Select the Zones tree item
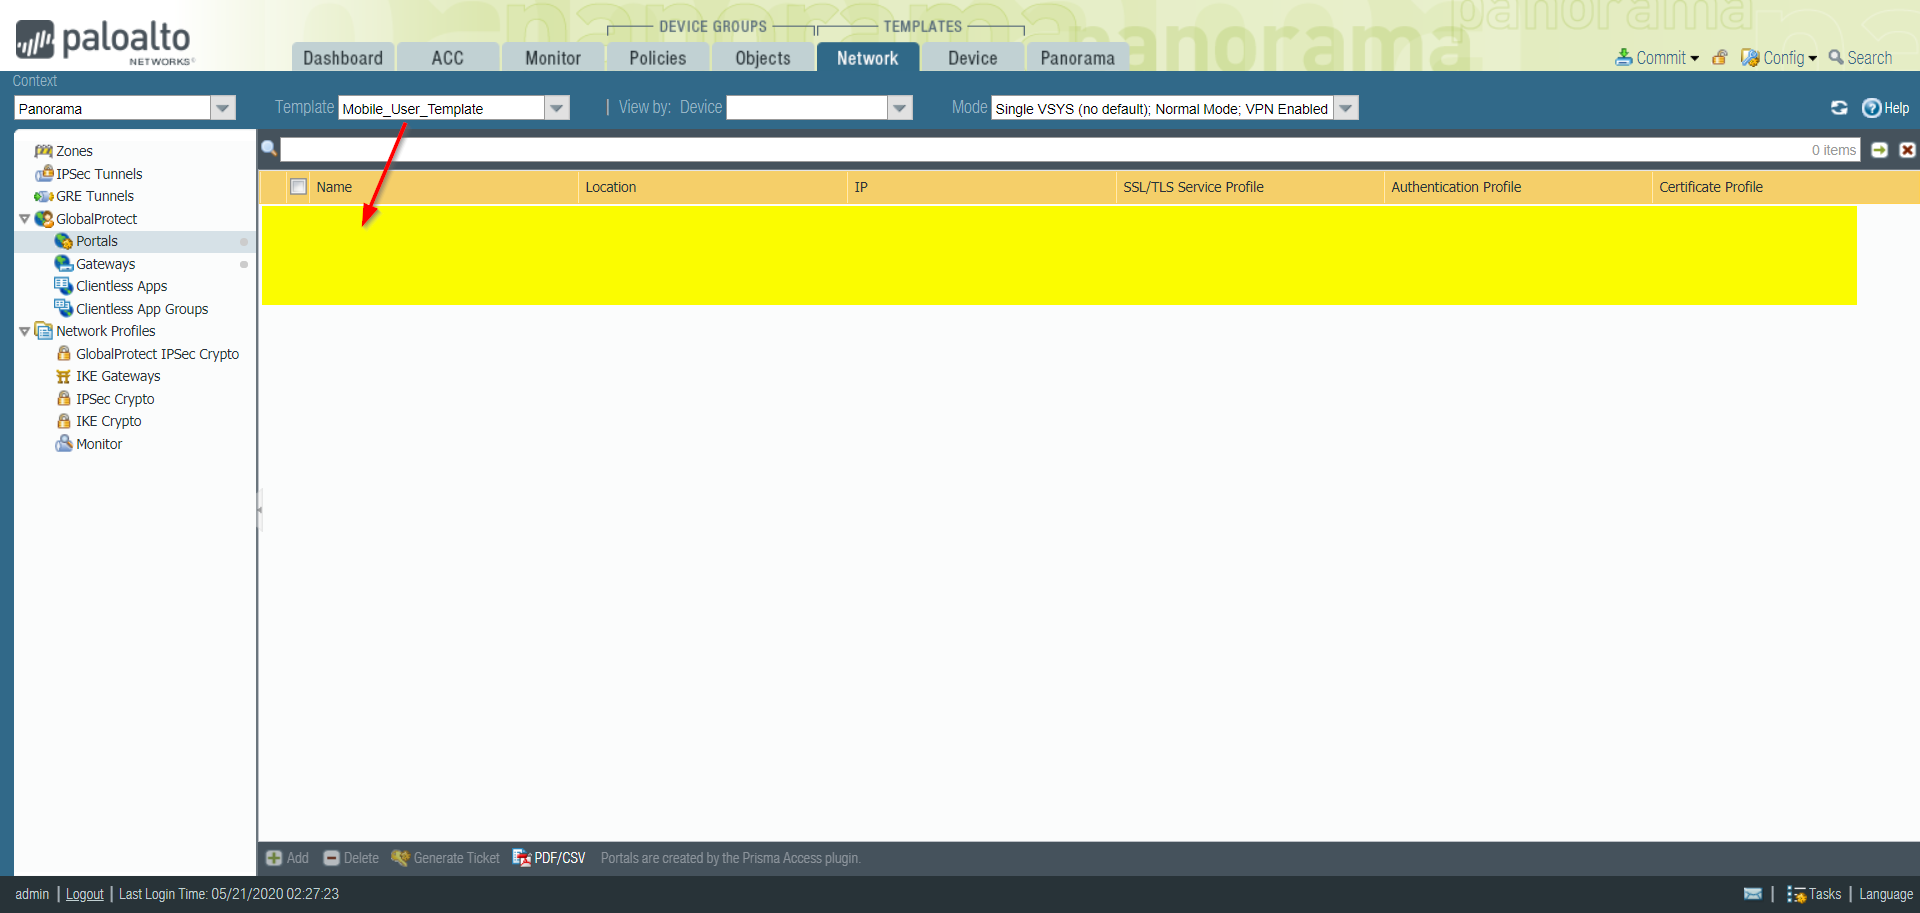The height and width of the screenshot is (913, 1920). pyautogui.click(x=74, y=151)
